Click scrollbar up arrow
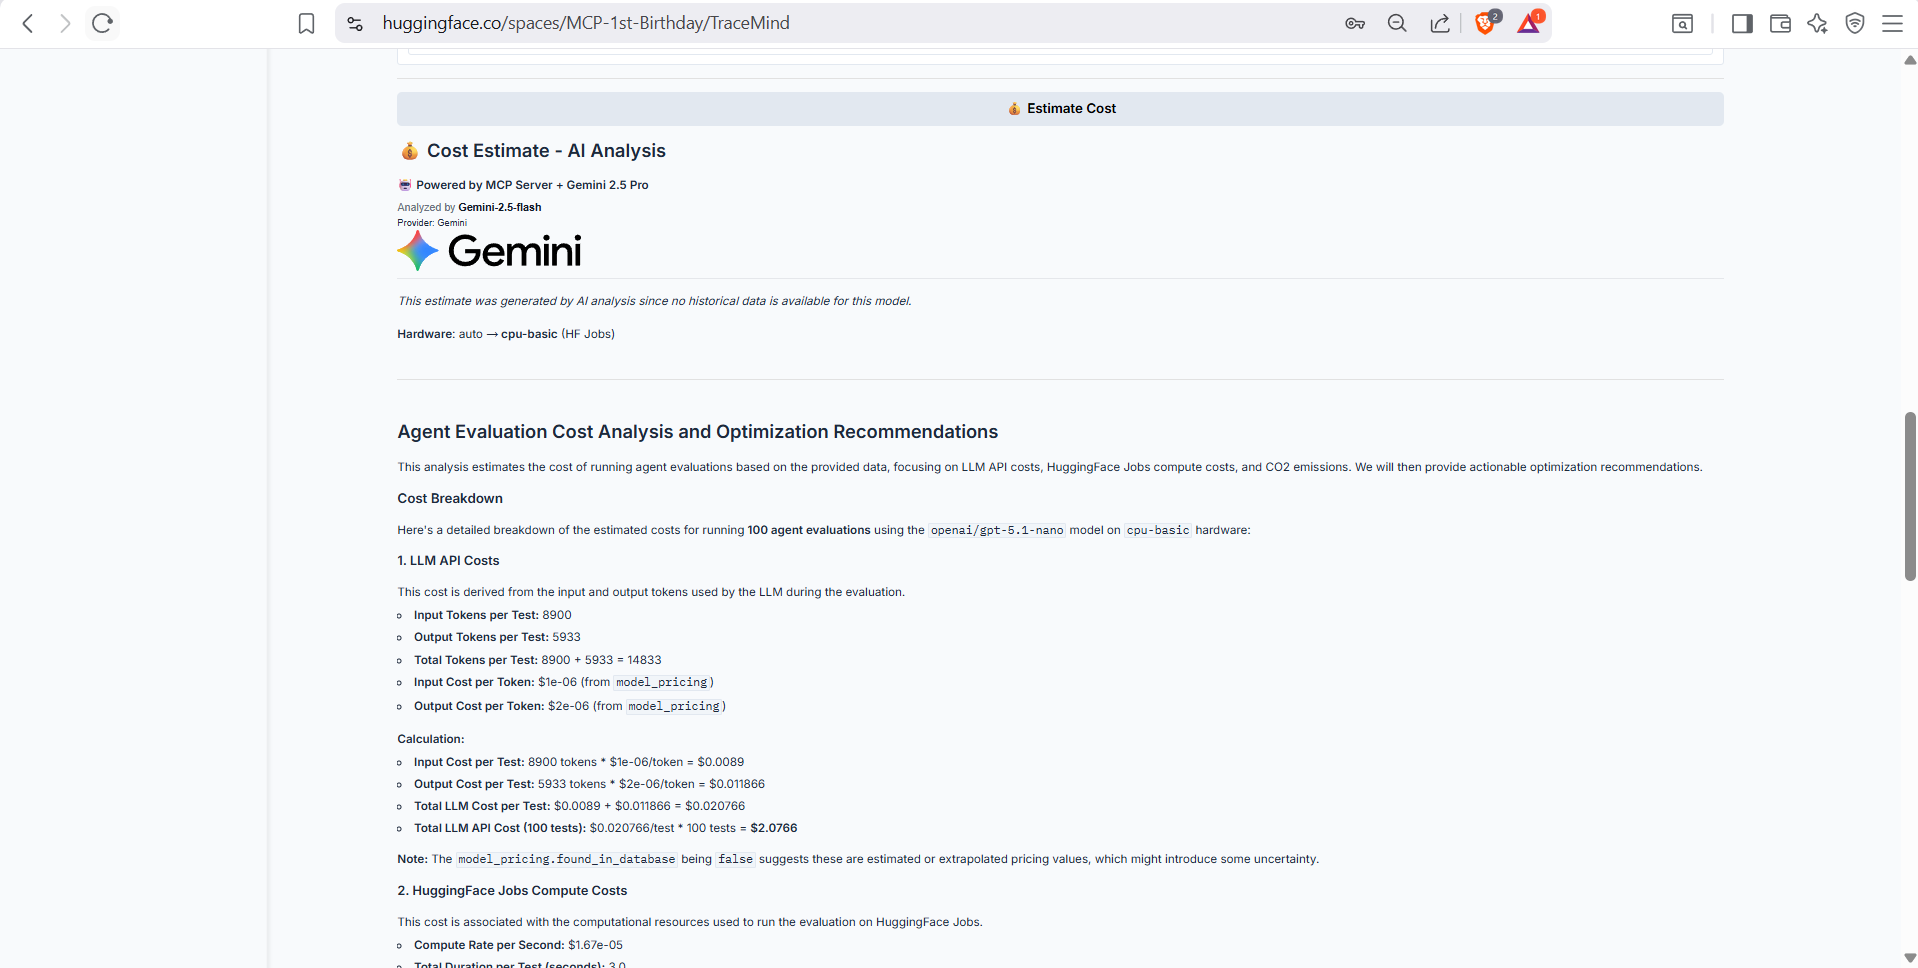Screen dimensions: 1918x968 [1910, 60]
